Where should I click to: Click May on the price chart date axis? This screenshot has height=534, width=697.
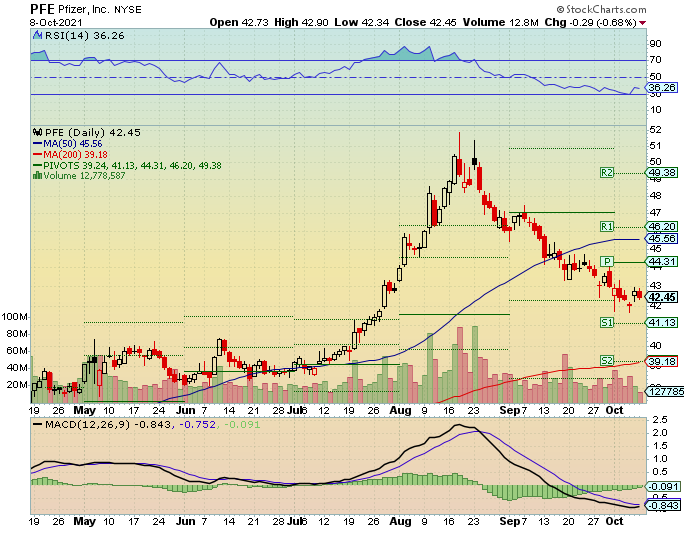[x=84, y=410]
